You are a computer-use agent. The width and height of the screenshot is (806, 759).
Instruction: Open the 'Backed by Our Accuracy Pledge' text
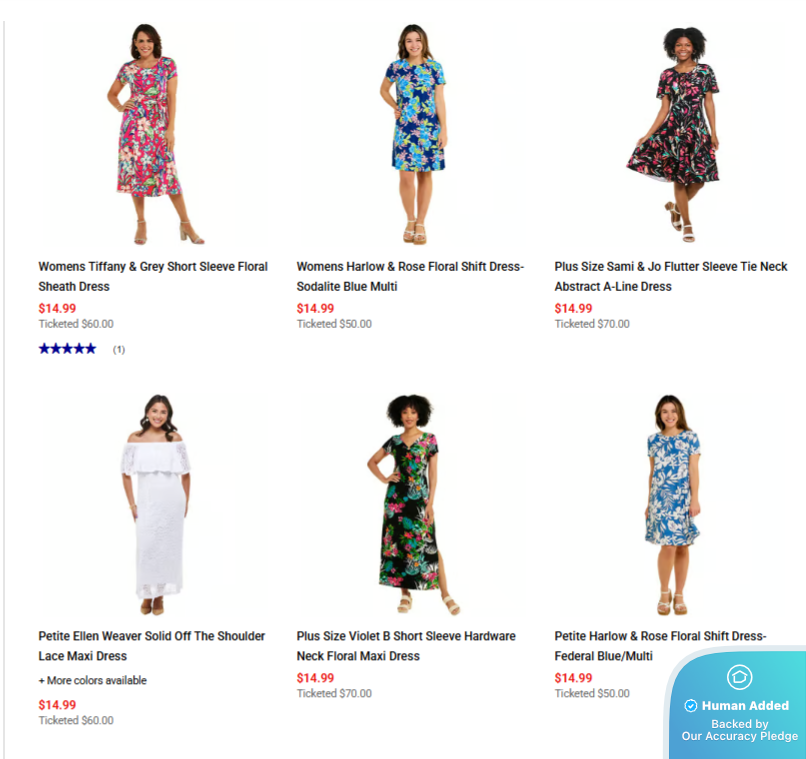740,730
